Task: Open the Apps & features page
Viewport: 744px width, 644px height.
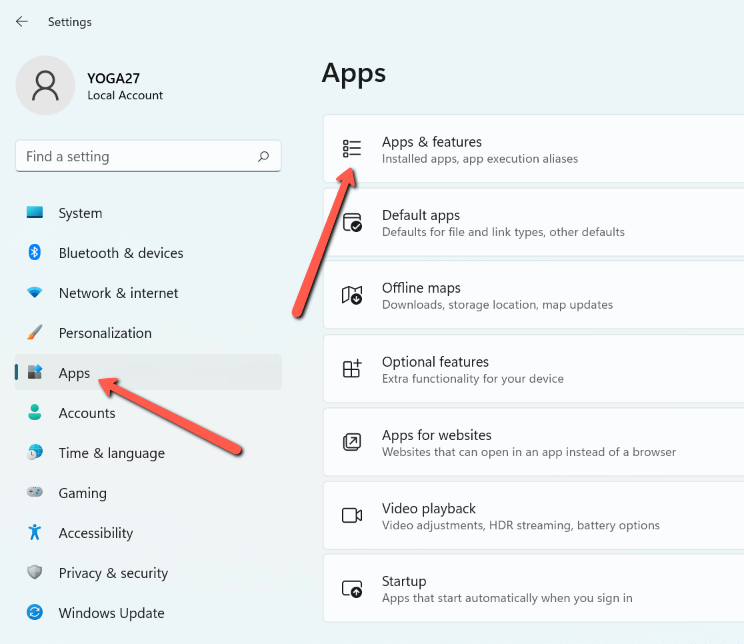Action: [x=534, y=149]
